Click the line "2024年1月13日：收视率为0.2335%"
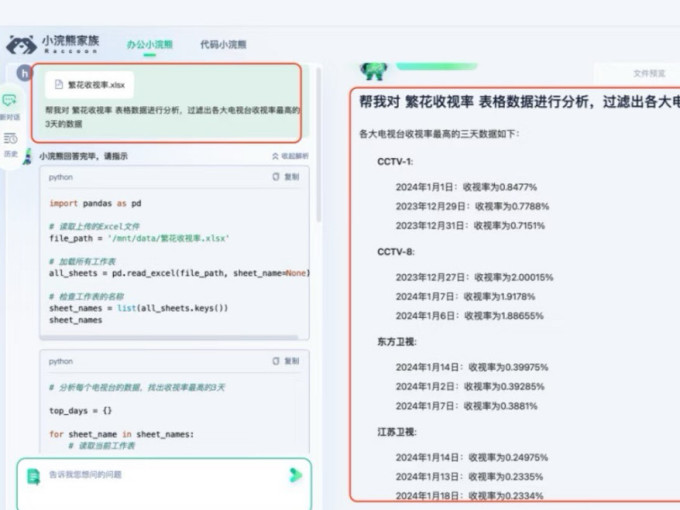Screen dimensions: 680x510 pyautogui.click(x=469, y=477)
